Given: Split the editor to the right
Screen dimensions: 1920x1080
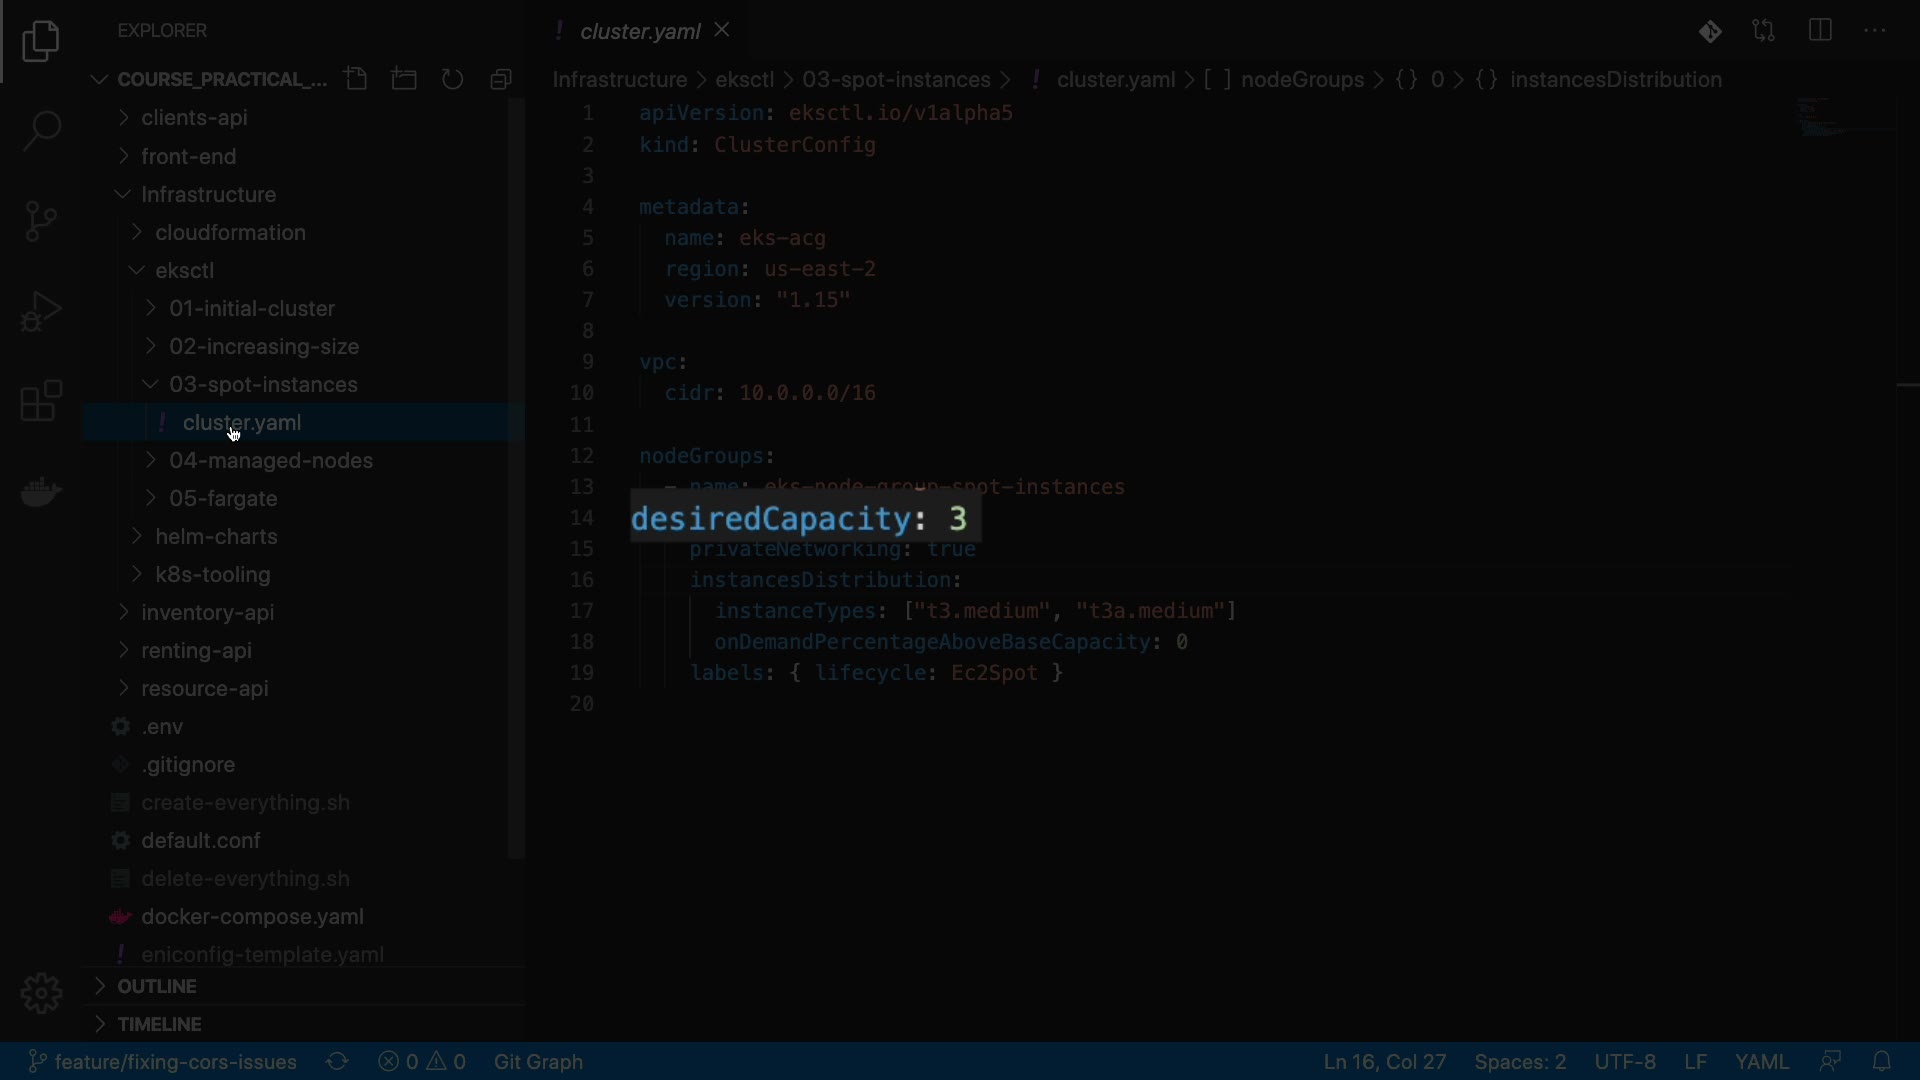Looking at the screenshot, I should (1820, 31).
